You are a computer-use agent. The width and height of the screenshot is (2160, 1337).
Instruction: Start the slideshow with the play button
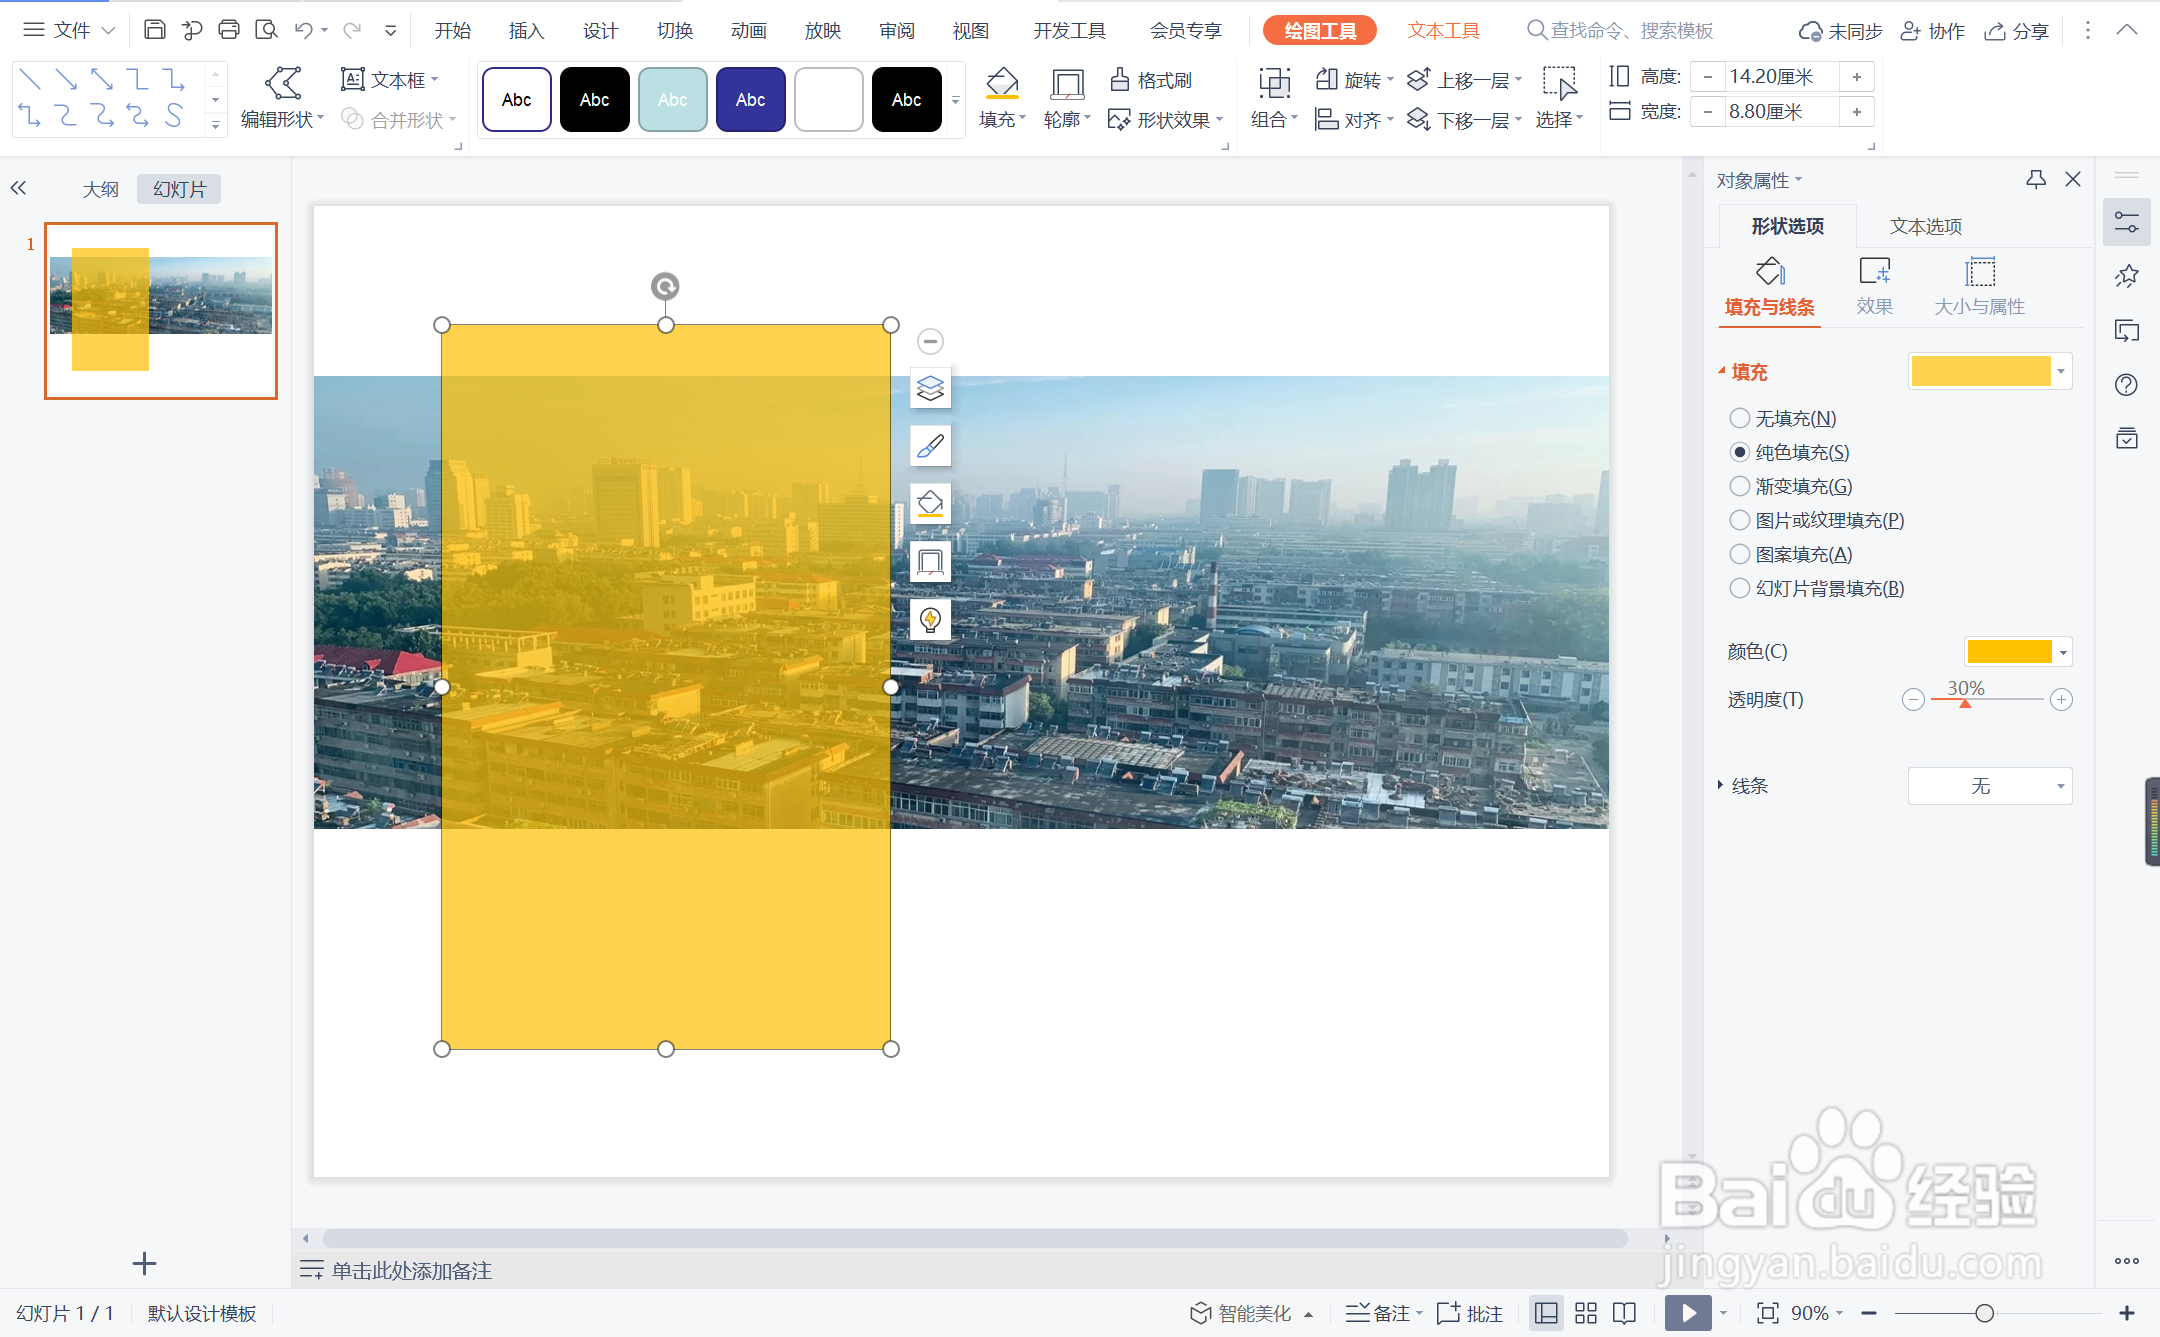coord(1688,1313)
